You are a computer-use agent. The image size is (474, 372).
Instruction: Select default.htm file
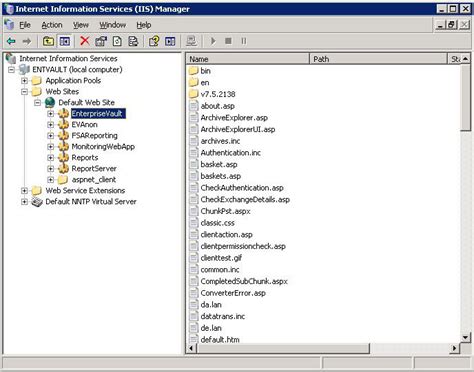pos(220,340)
